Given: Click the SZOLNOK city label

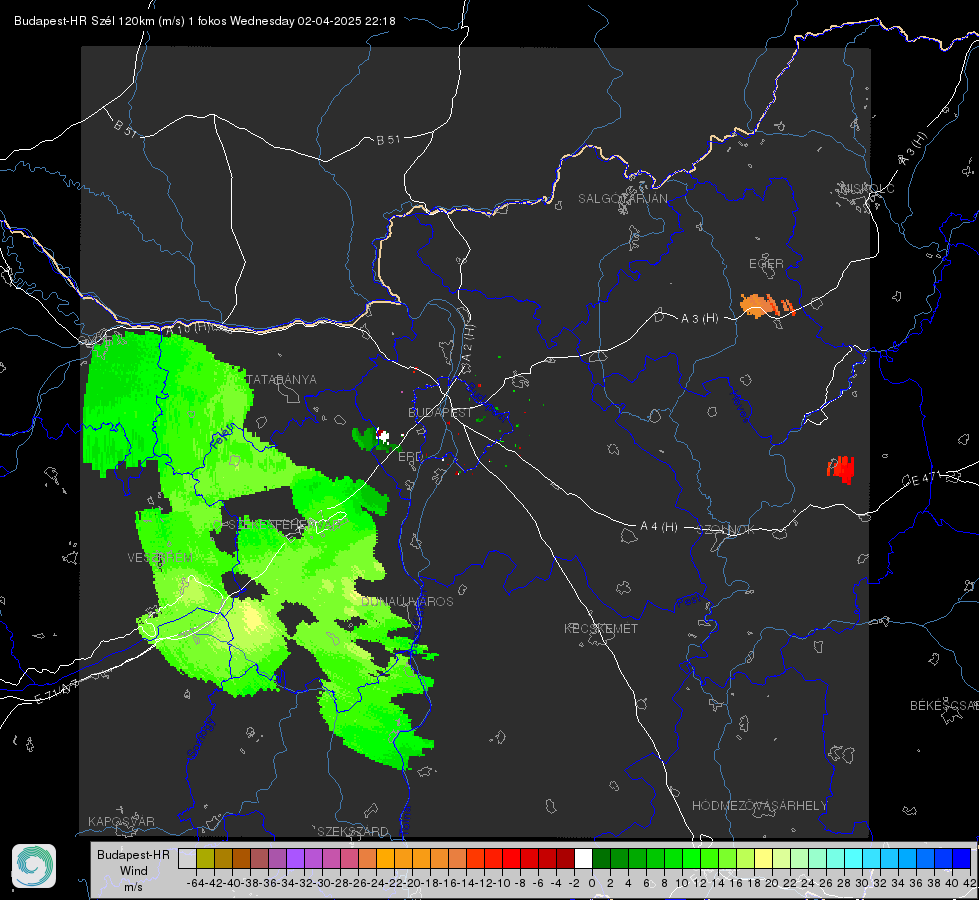Looking at the screenshot, I should point(726,530).
